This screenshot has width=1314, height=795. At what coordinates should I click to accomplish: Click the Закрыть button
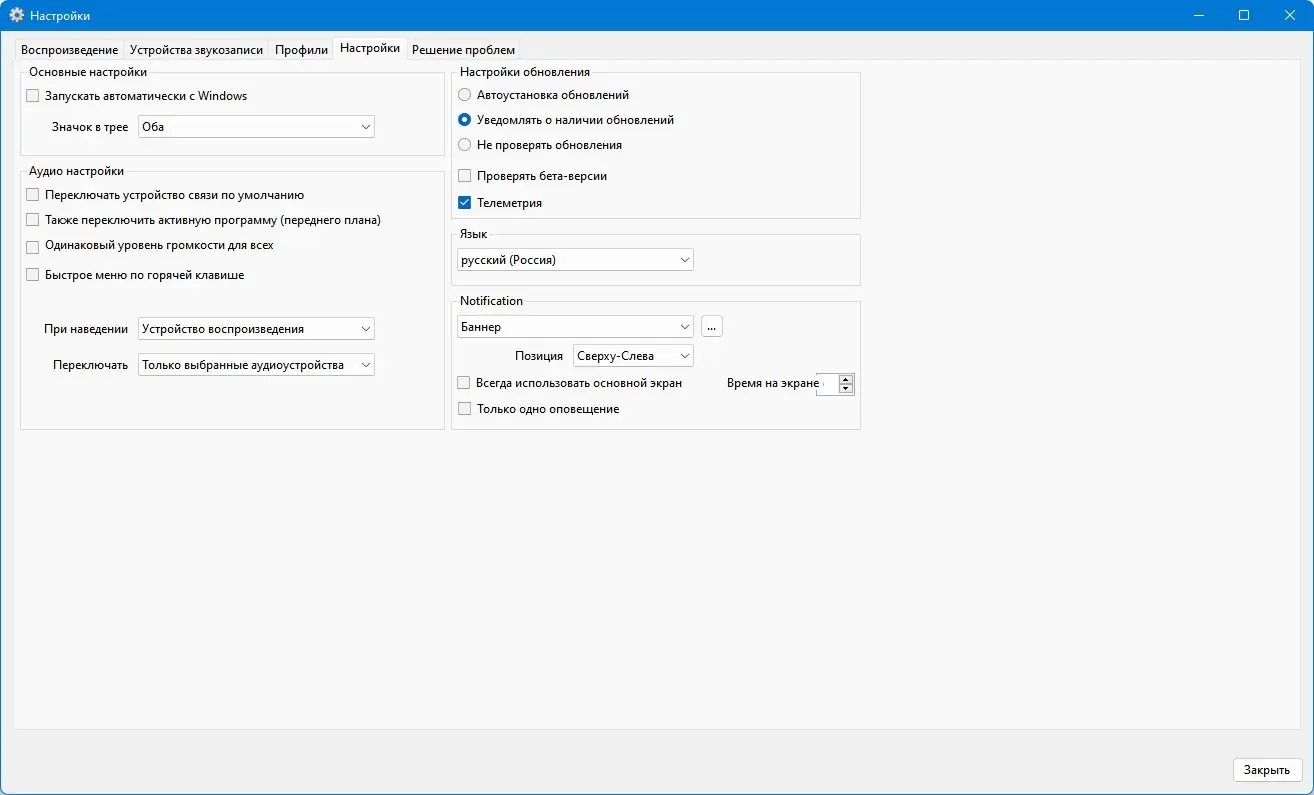[1267, 770]
